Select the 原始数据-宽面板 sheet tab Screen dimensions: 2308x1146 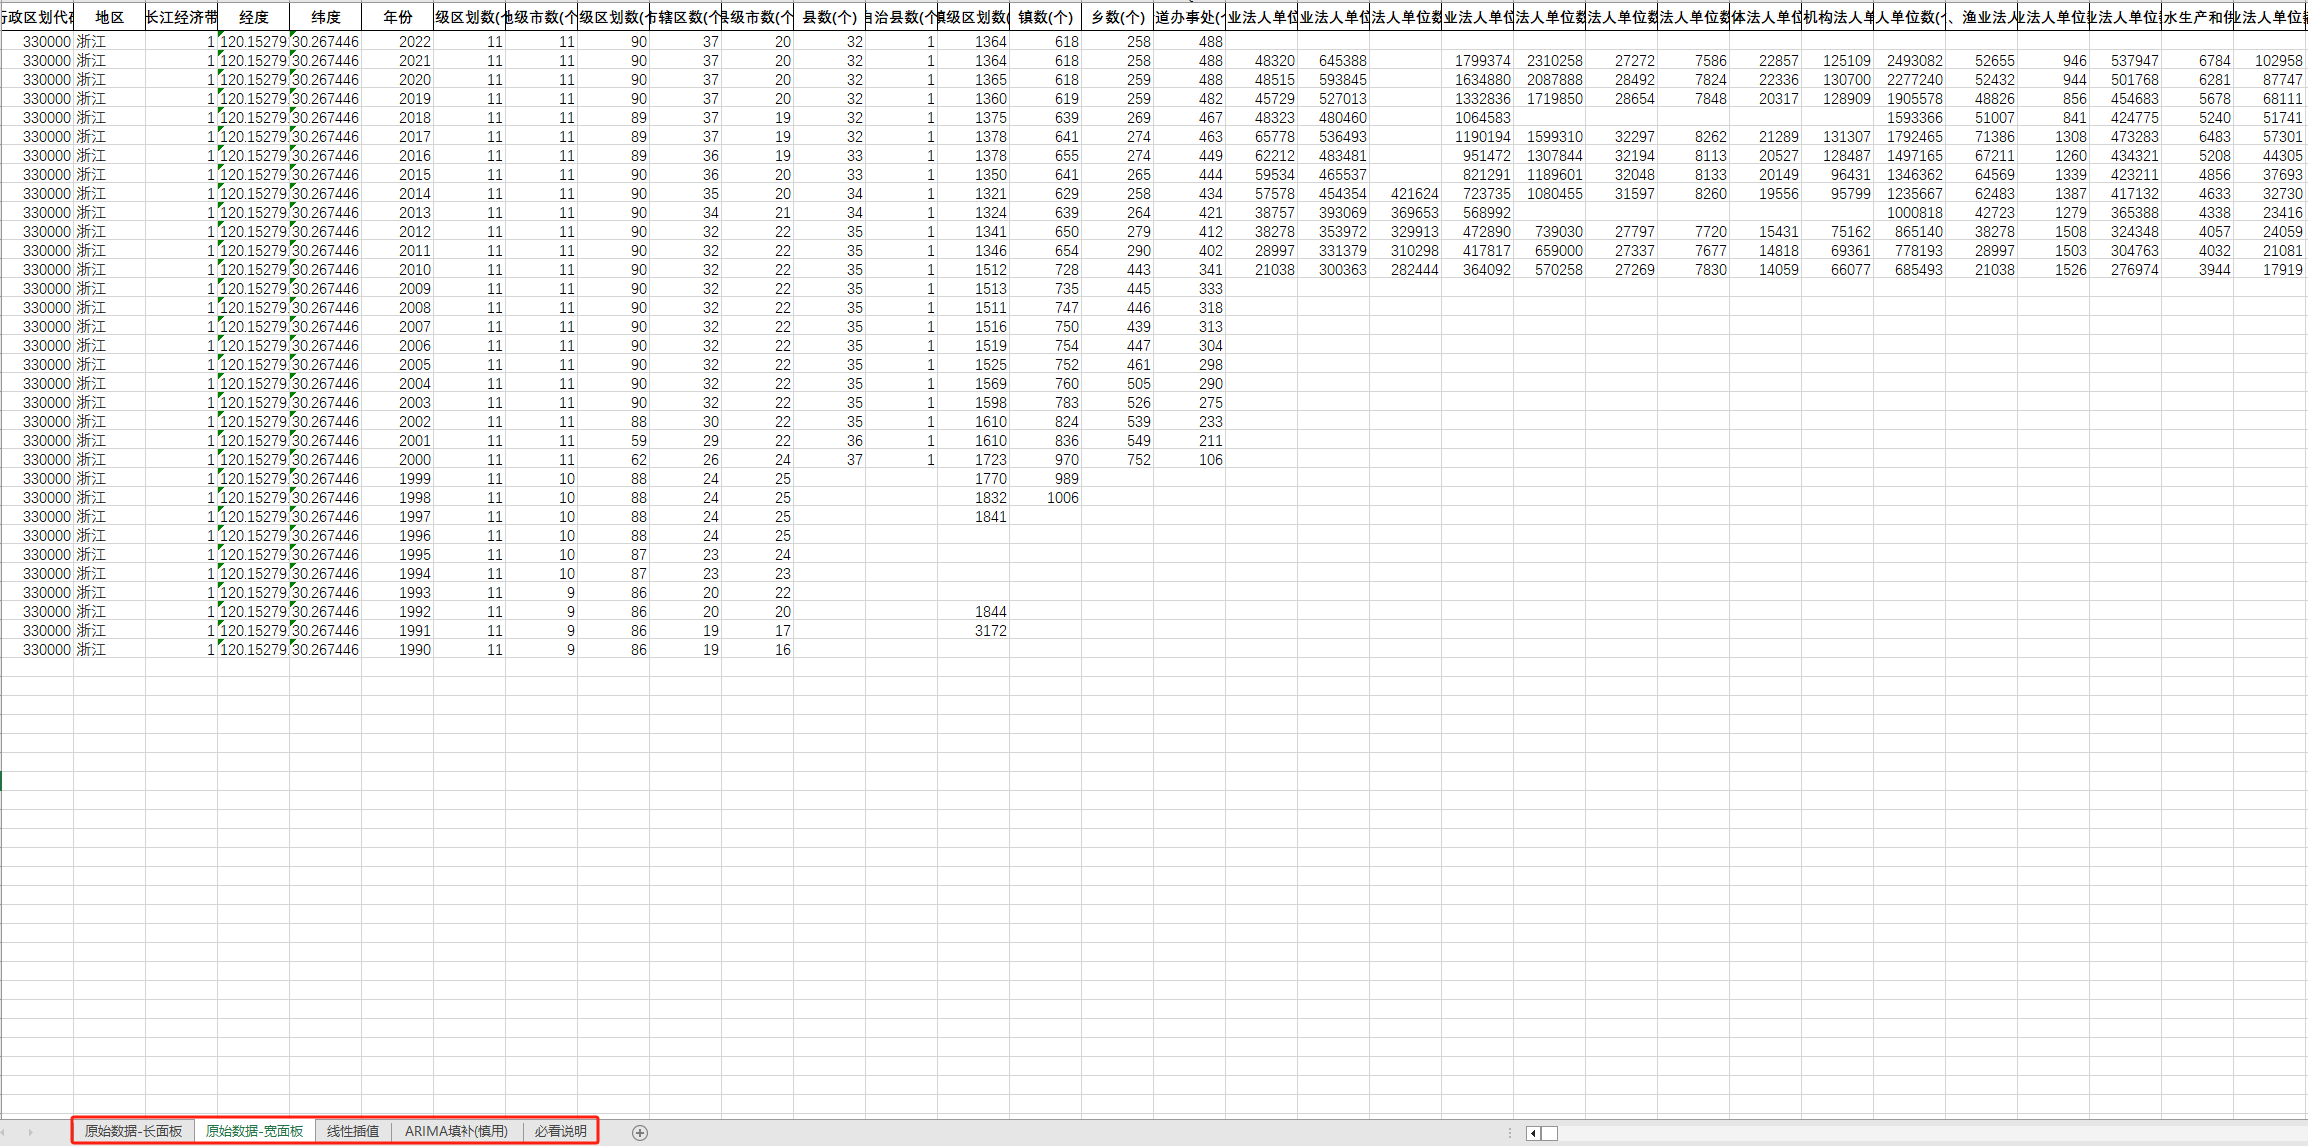coord(254,1131)
